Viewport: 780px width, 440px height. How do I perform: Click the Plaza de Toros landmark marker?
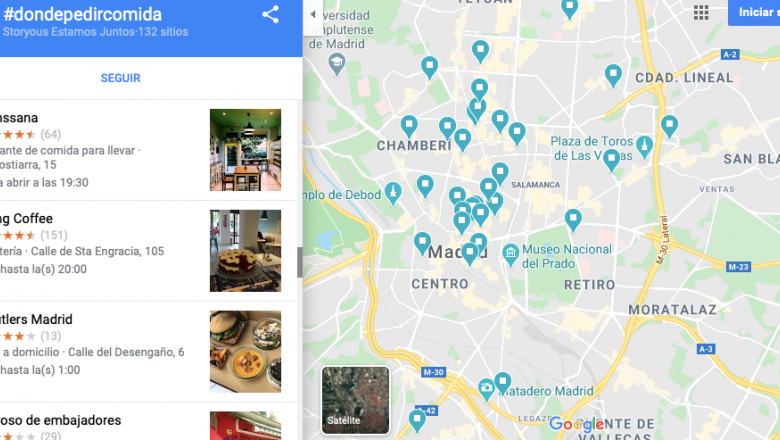pyautogui.click(x=645, y=148)
